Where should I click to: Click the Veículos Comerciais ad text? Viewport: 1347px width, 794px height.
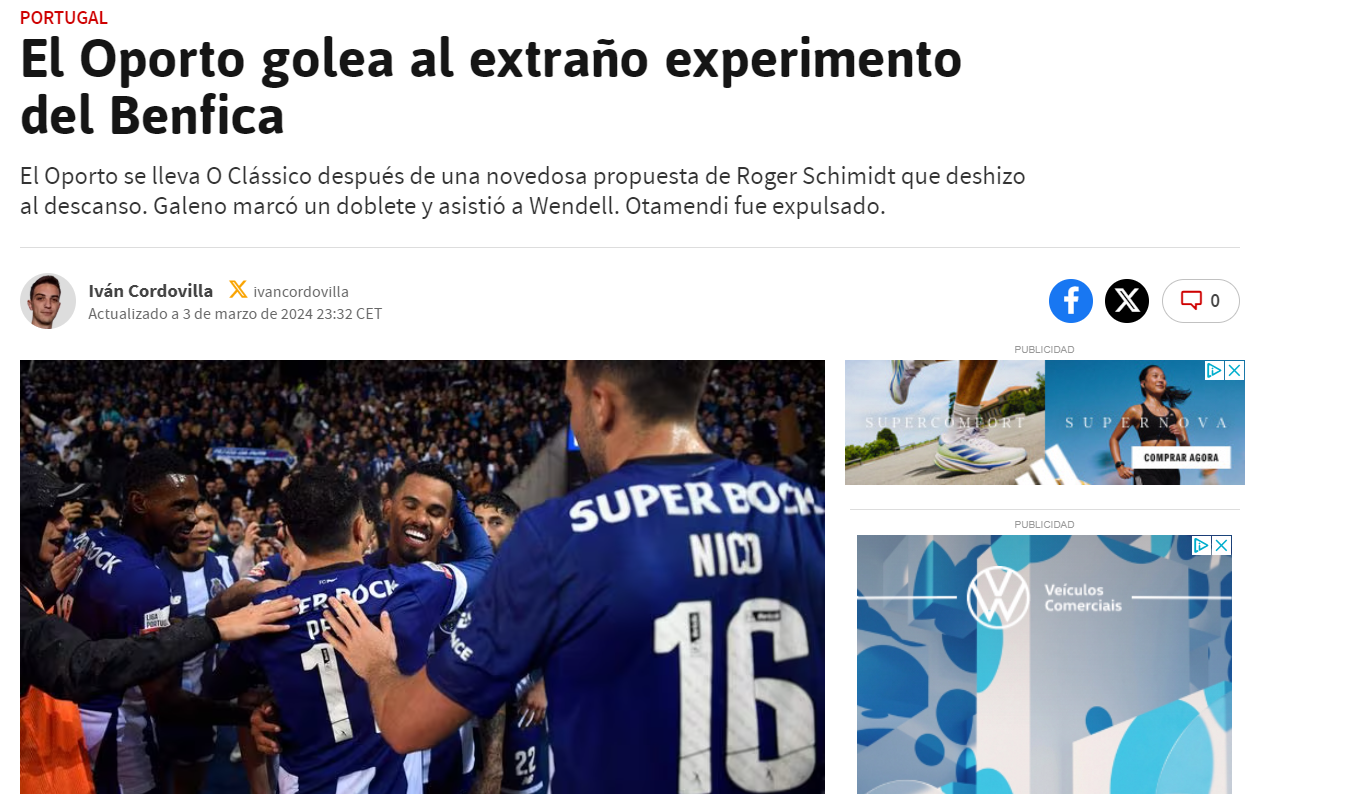pyautogui.click(x=1083, y=598)
